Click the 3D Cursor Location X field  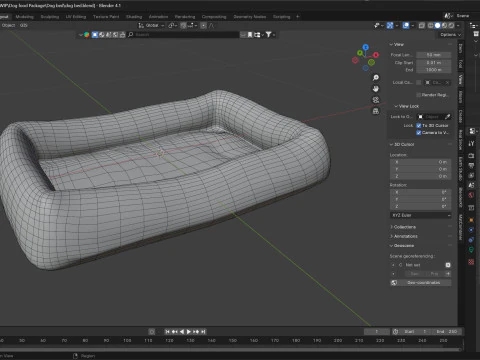[421, 162]
